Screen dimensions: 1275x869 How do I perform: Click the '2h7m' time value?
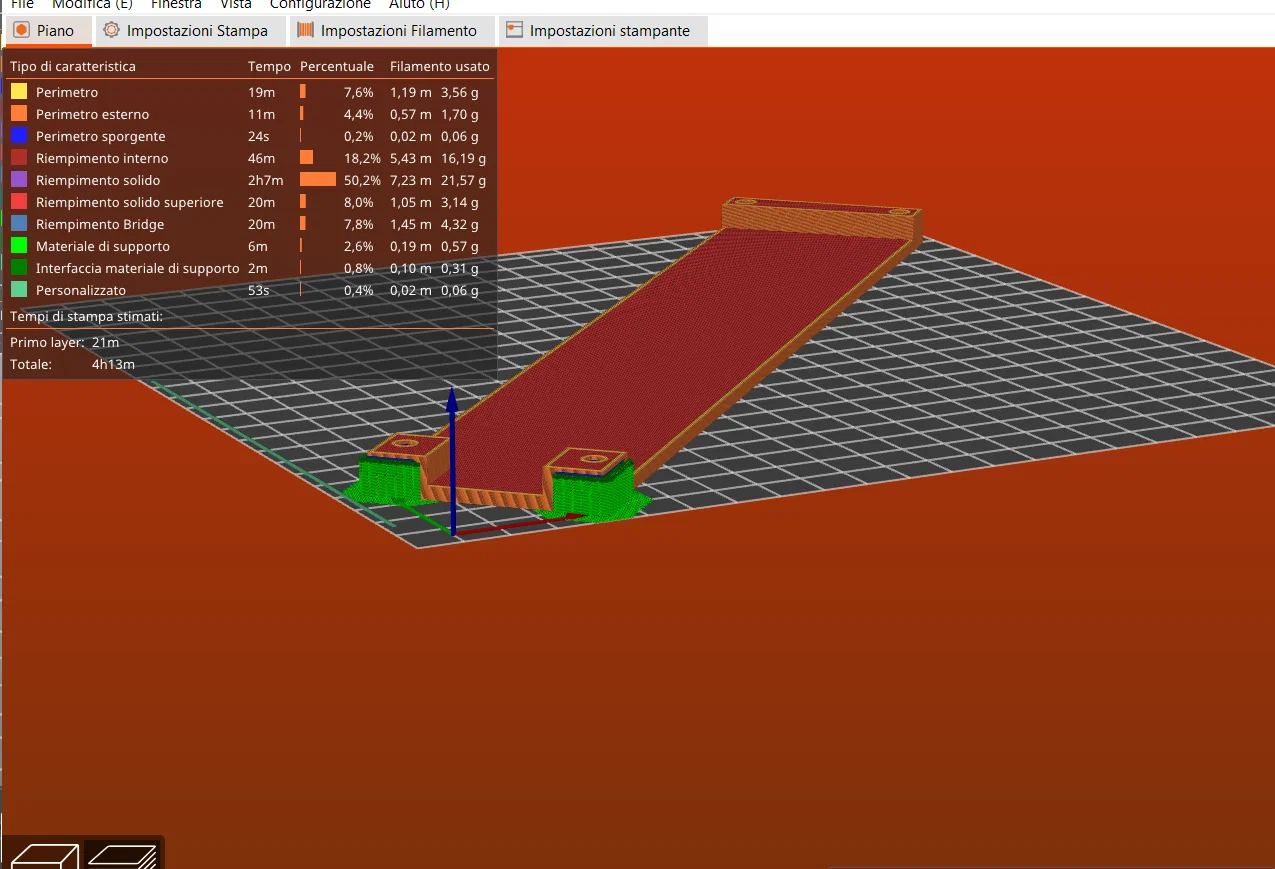(x=266, y=180)
